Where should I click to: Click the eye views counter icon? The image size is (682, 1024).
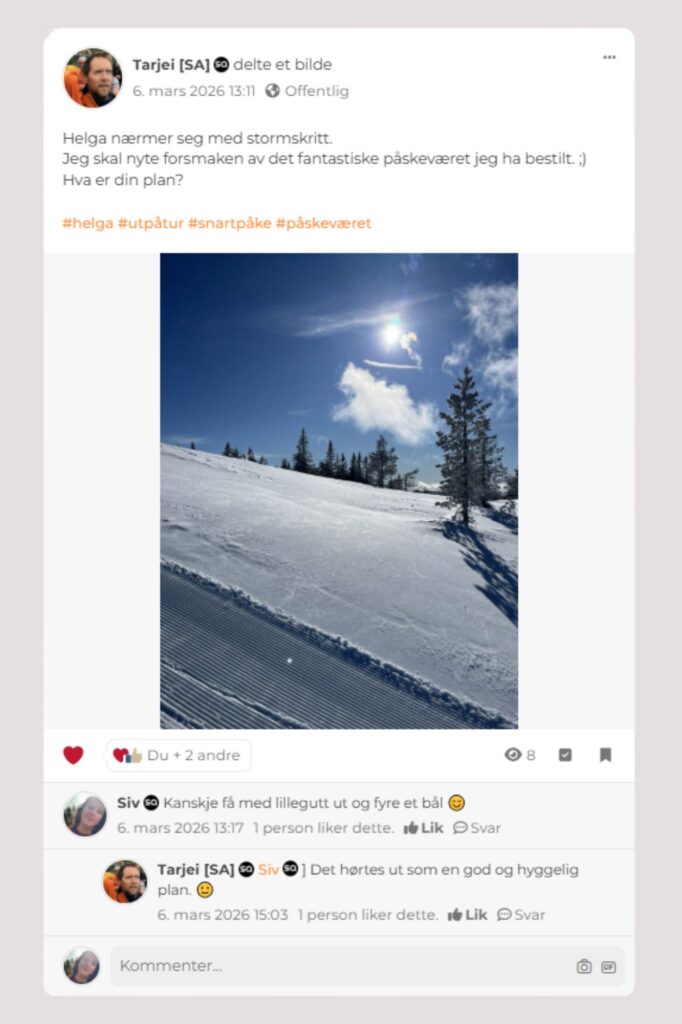513,755
